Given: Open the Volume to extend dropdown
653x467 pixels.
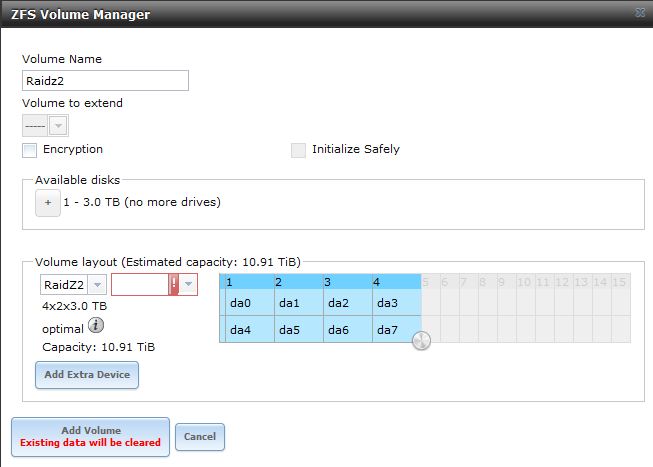Looking at the screenshot, I should pyautogui.click(x=58, y=125).
